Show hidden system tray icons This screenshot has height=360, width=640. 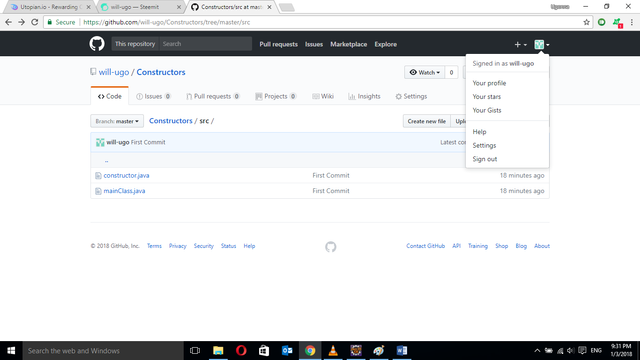tap(537, 351)
